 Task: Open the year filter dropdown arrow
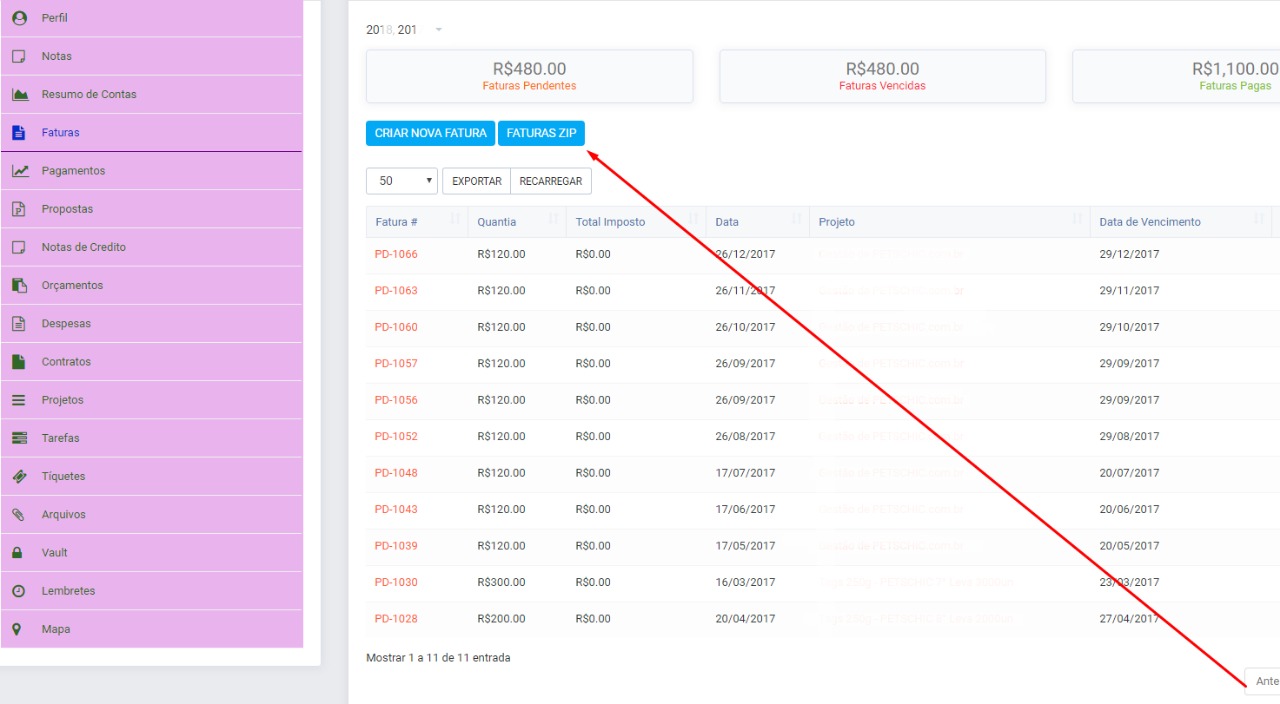438,30
